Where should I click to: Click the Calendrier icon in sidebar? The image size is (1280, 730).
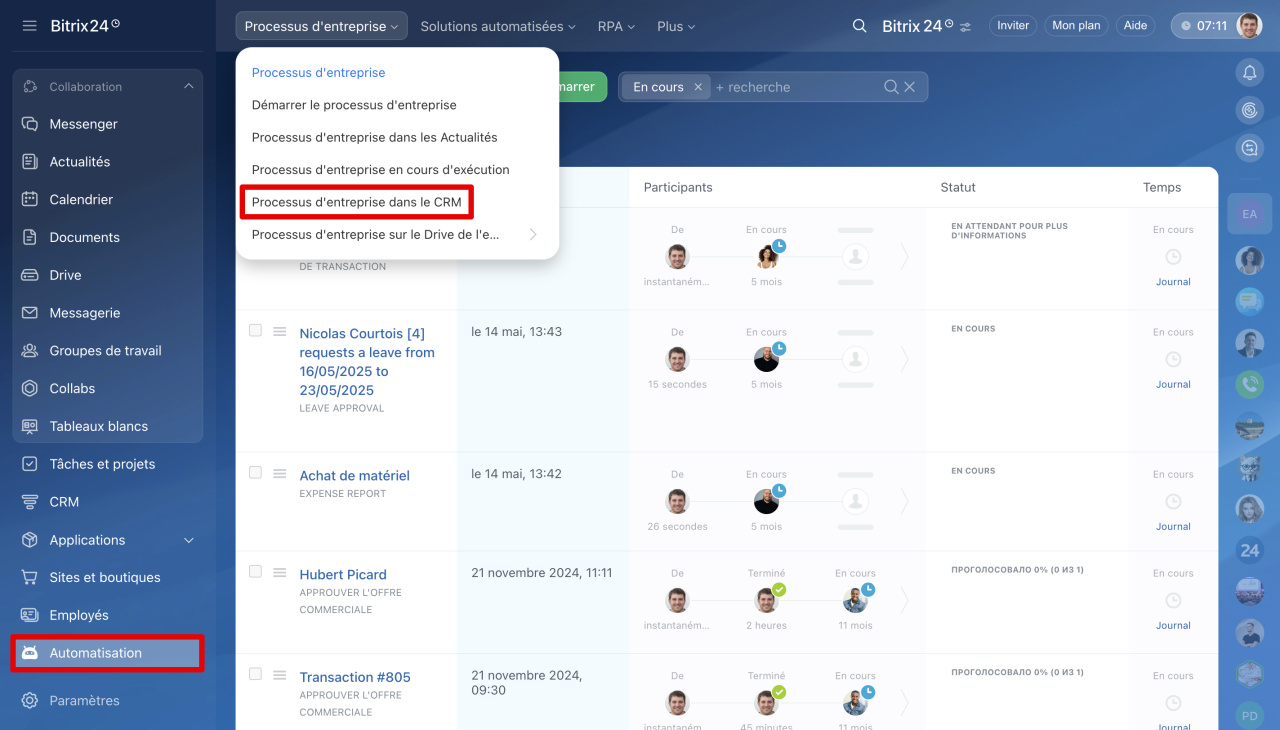click(30, 199)
